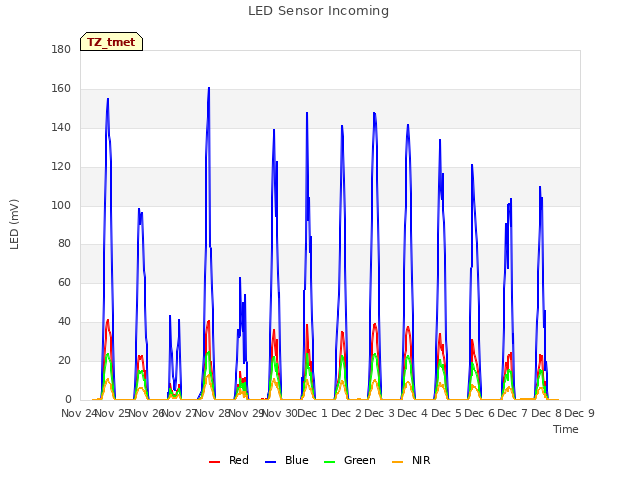Click the red peak on Nov 24 near 41 mV

point(108,320)
